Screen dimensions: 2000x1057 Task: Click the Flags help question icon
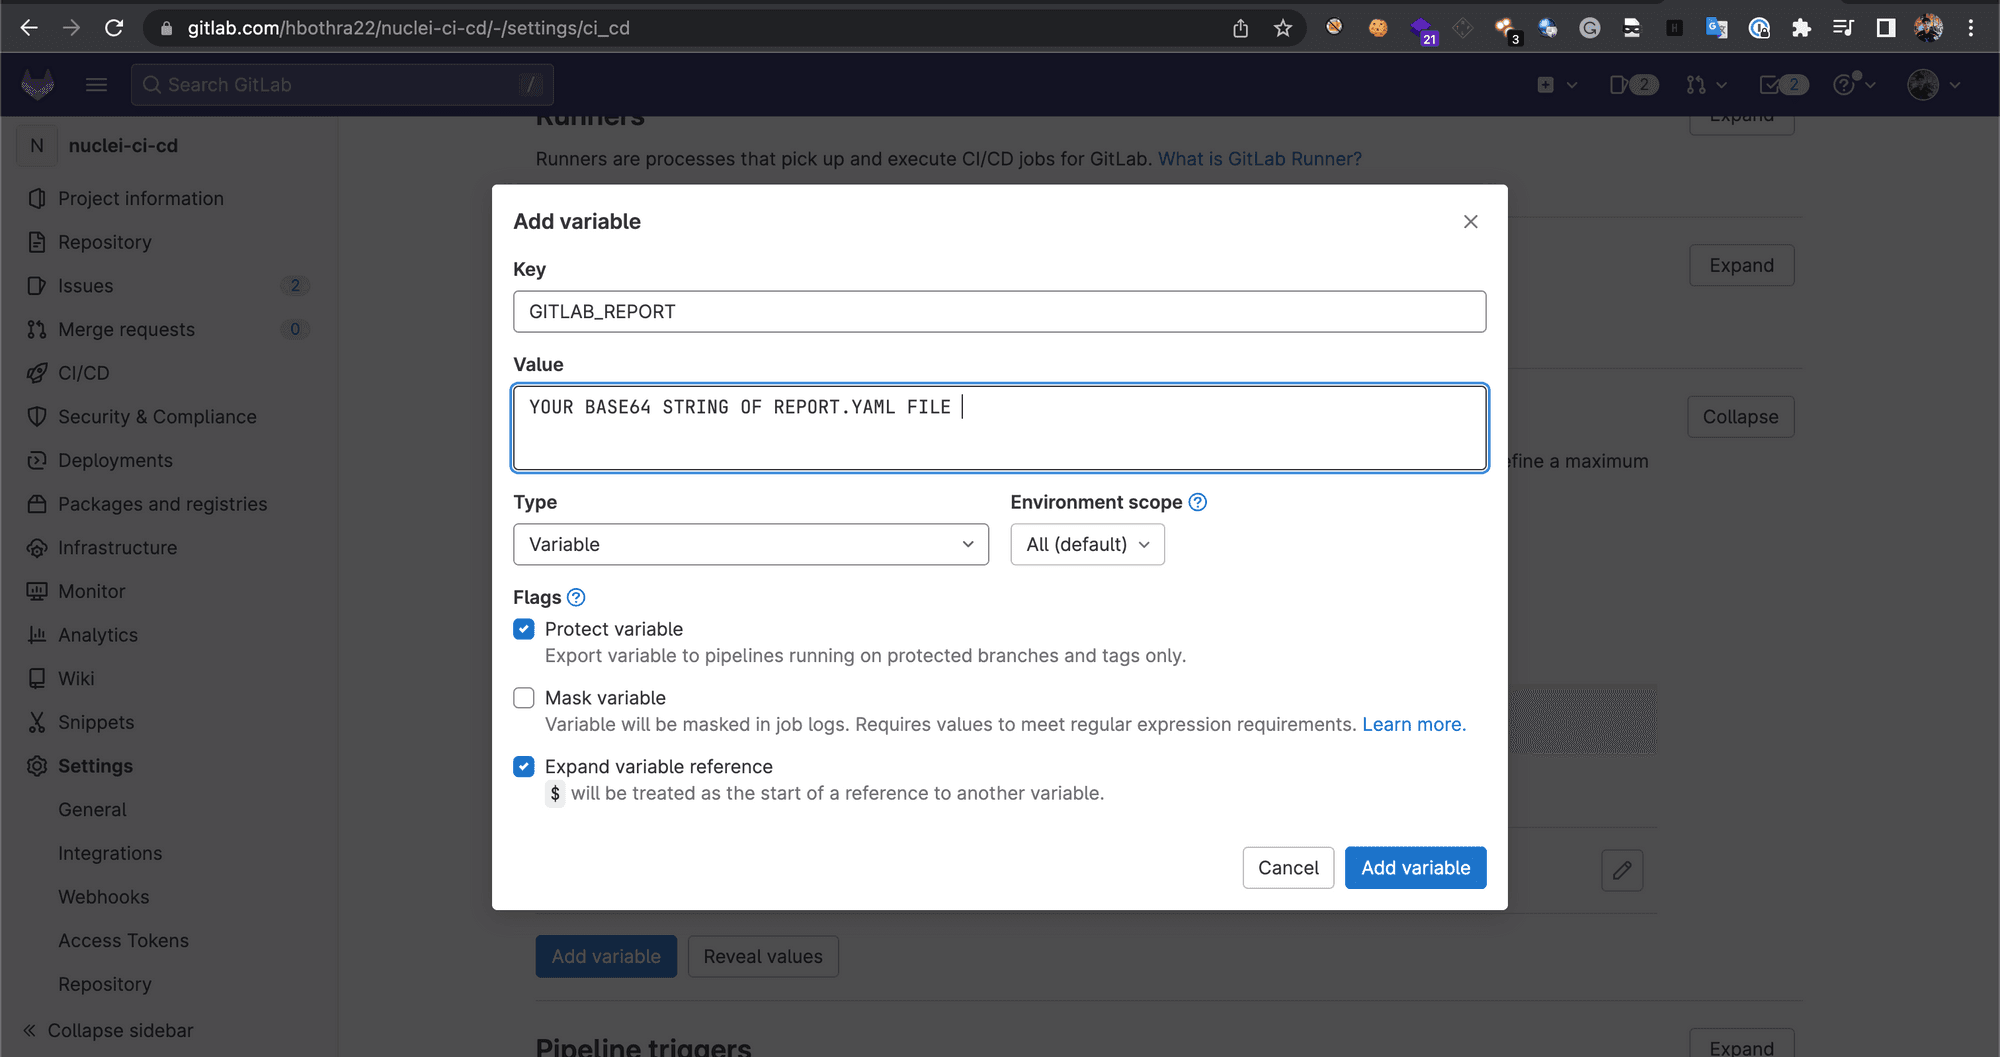click(576, 597)
